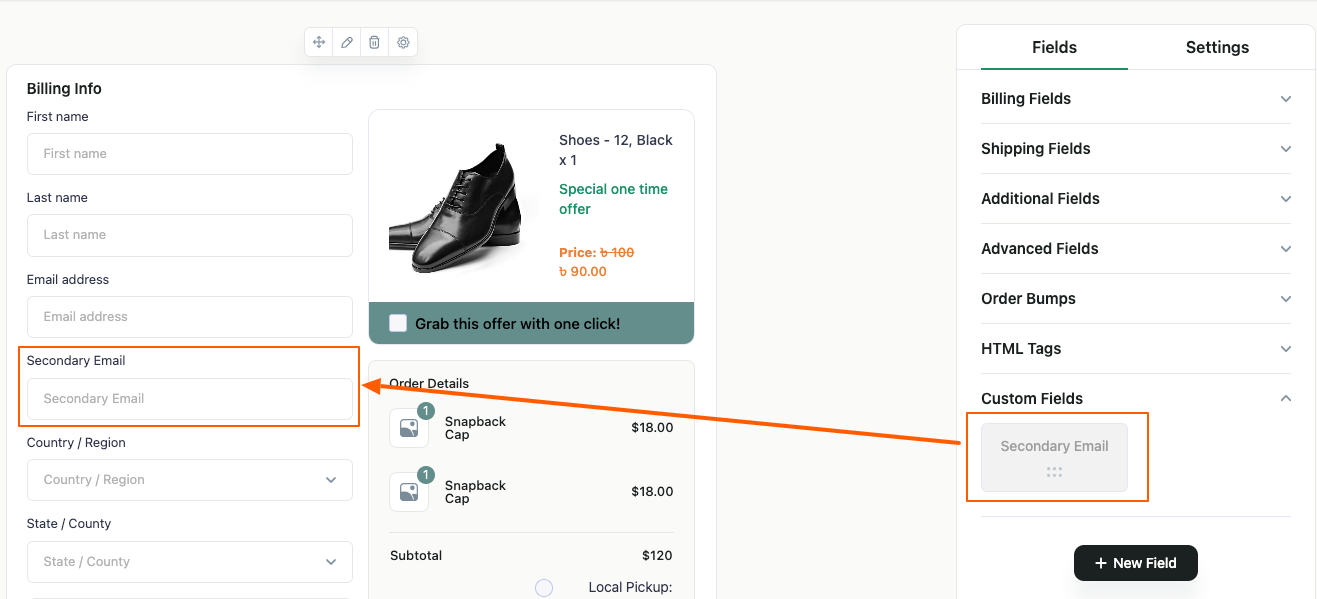
Task: Click the move handle icon in the floating toolbar
Action: tap(319, 42)
